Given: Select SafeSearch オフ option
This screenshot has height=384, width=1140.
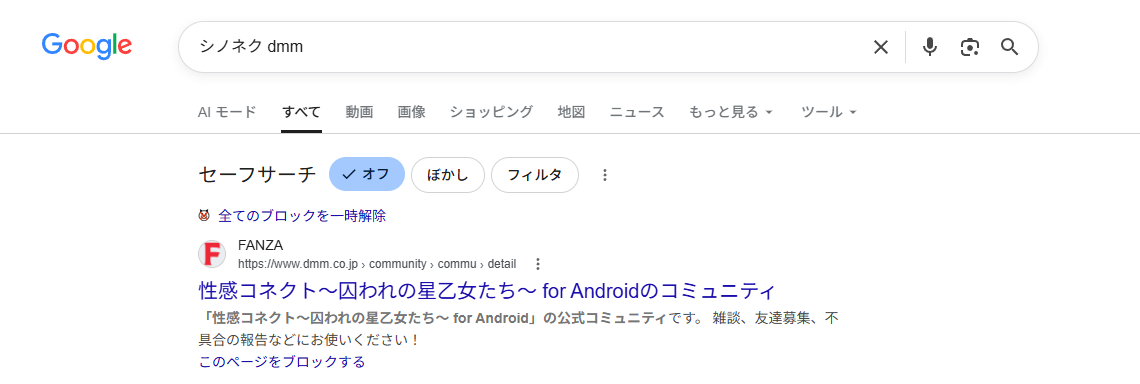Looking at the screenshot, I should 366,175.
